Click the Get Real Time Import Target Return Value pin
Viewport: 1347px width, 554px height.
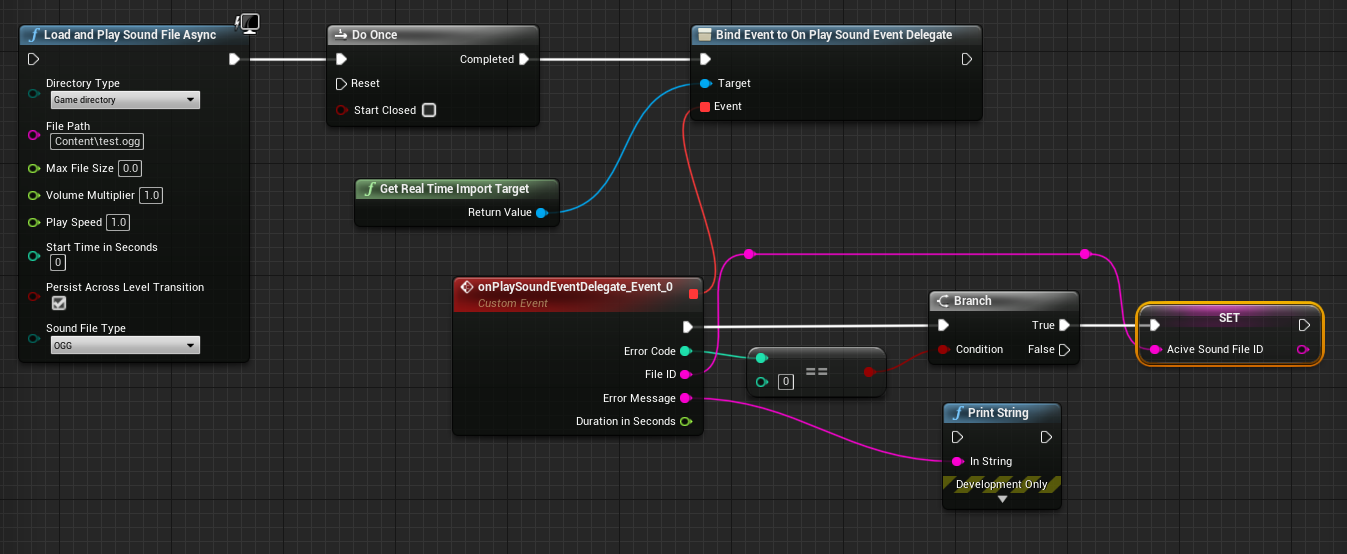point(541,212)
